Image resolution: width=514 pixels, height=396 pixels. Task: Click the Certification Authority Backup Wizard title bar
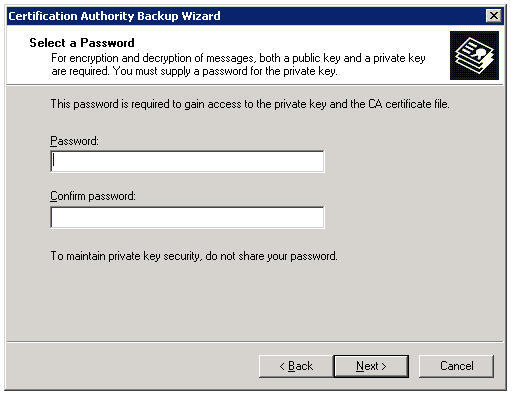pos(247,16)
